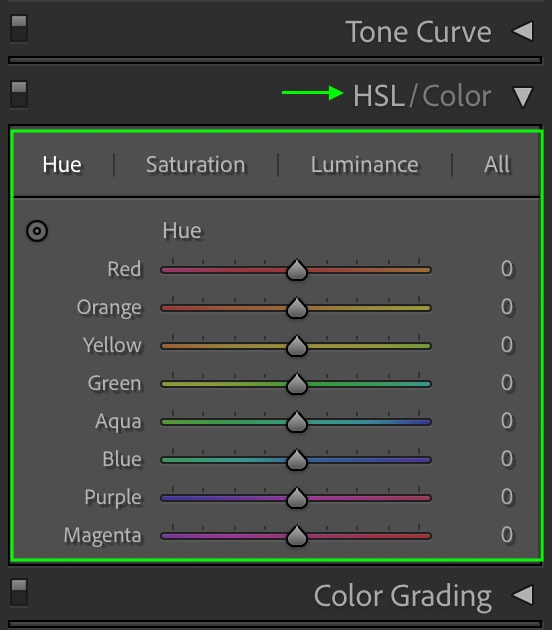Click the Green hue slider handle
Screen dimensions: 552x630
point(297,384)
